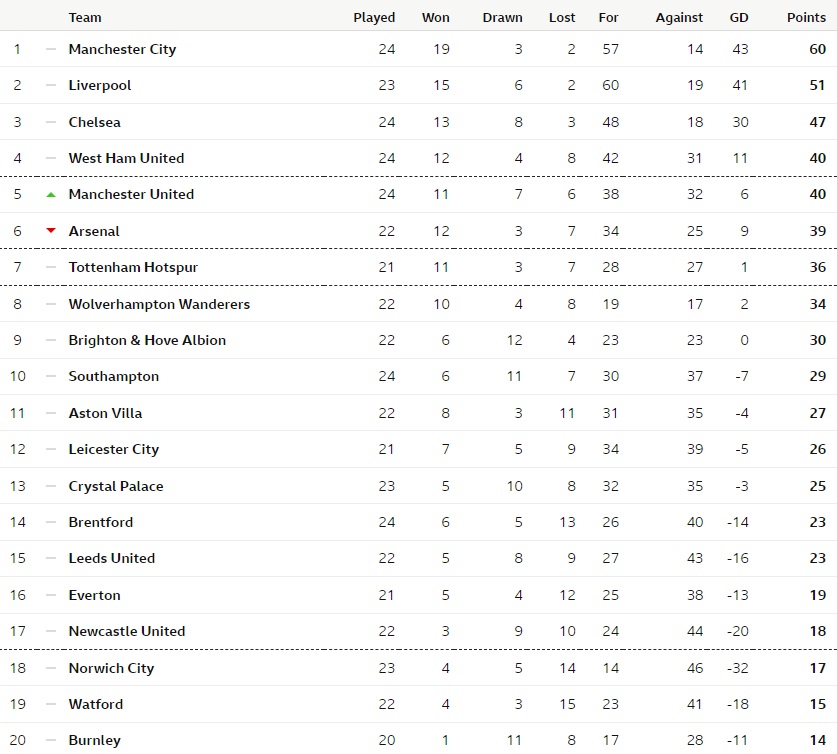837x754 pixels.
Task: Click Manchester City's points total 60
Action: 817,49
